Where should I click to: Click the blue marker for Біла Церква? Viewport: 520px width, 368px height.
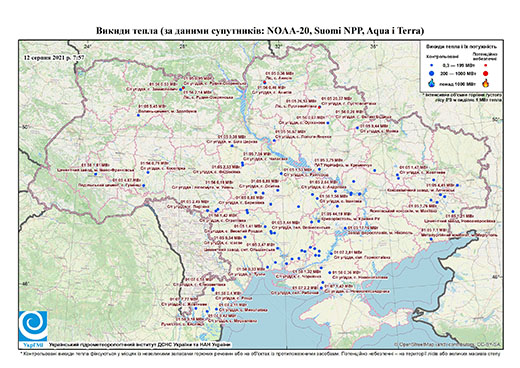(x=232, y=146)
